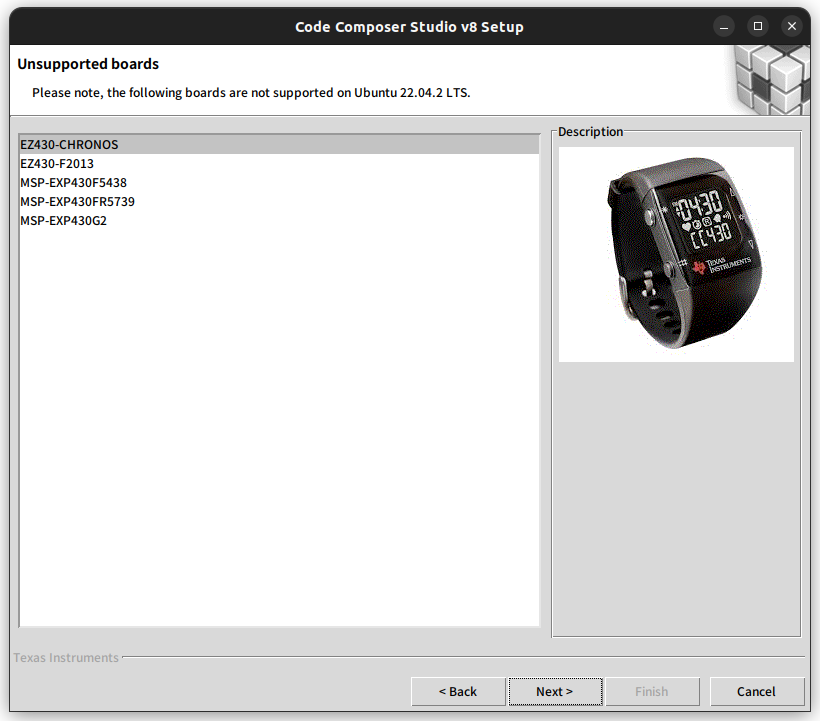Choose MSP-EXP430F5438 from unsupported boards

(x=279, y=182)
